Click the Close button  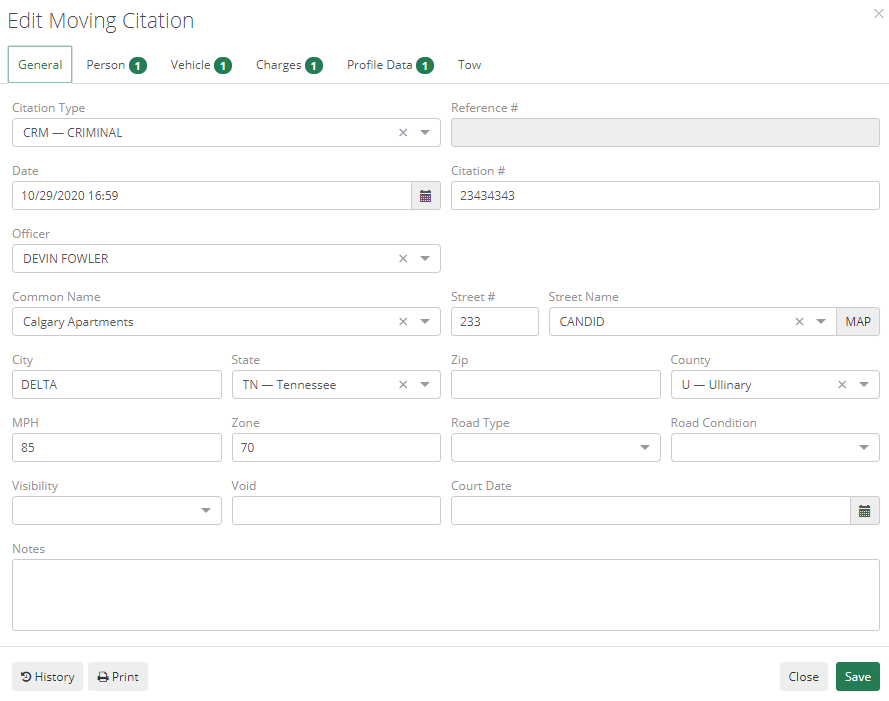[803, 677]
